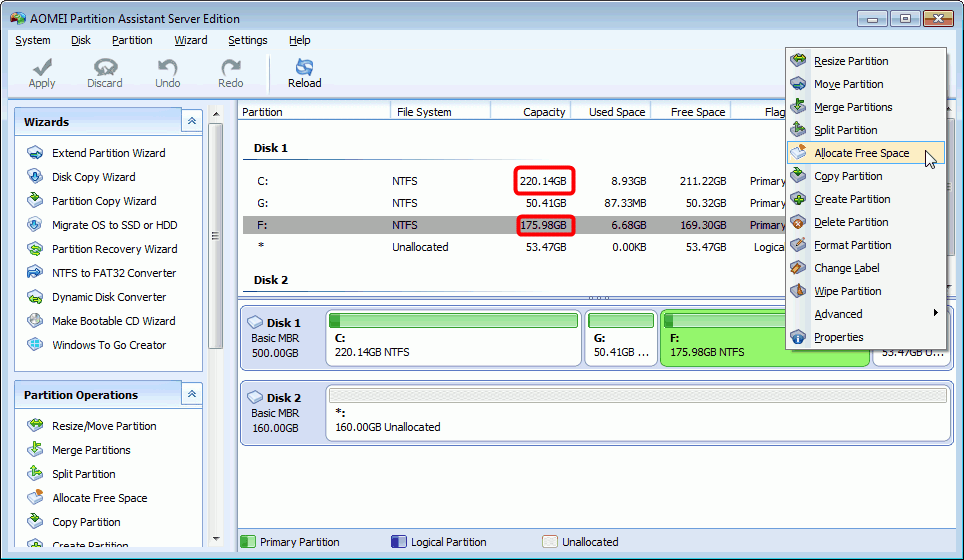Collapse the Partition Operations panel
Screen dimensions: 964x560
192,394
